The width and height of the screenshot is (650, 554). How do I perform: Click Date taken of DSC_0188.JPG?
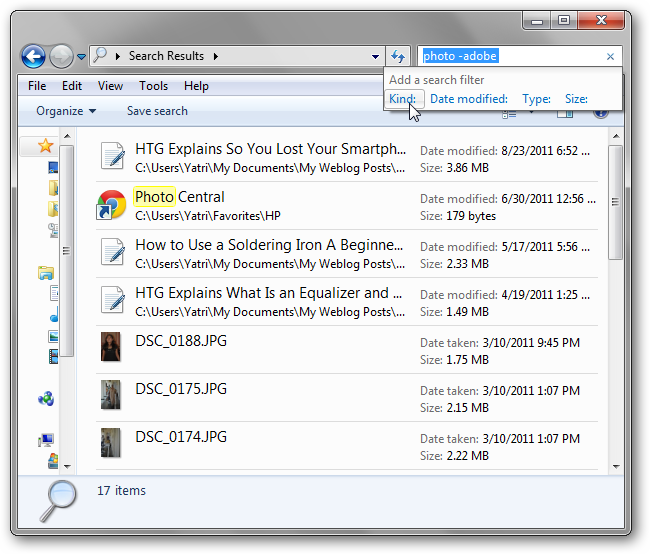(500, 343)
